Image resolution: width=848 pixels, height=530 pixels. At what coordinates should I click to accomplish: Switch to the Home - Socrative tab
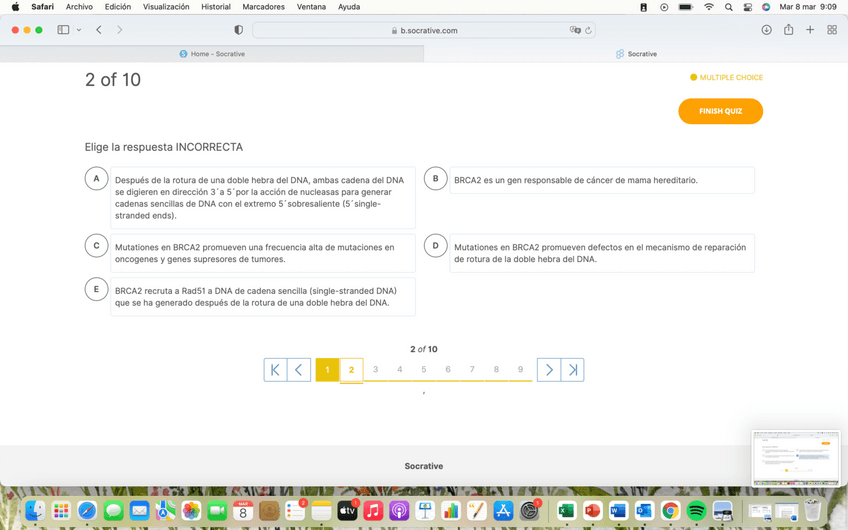coord(212,54)
